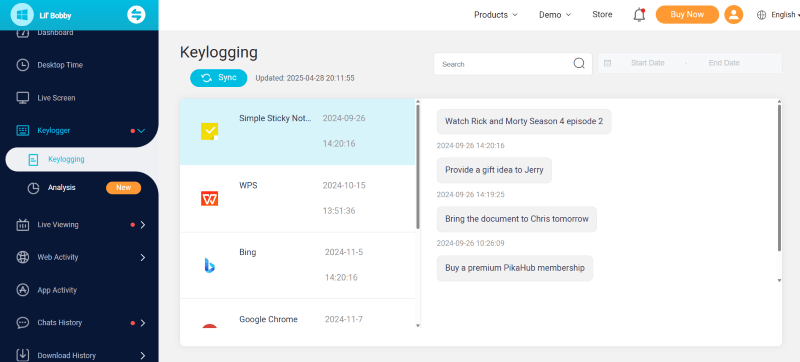Select the Google Chrome entry name

(268, 319)
